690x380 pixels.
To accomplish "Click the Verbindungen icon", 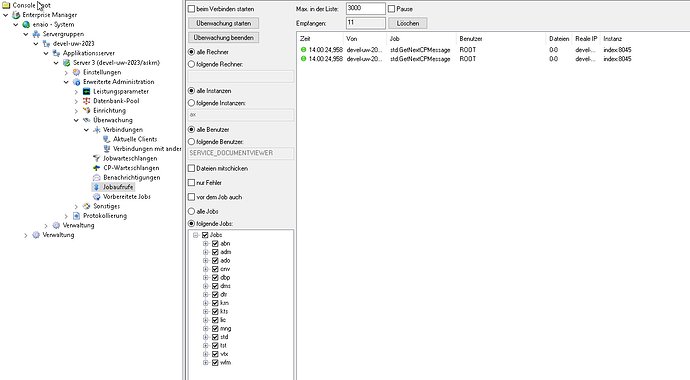I will [x=97, y=130].
